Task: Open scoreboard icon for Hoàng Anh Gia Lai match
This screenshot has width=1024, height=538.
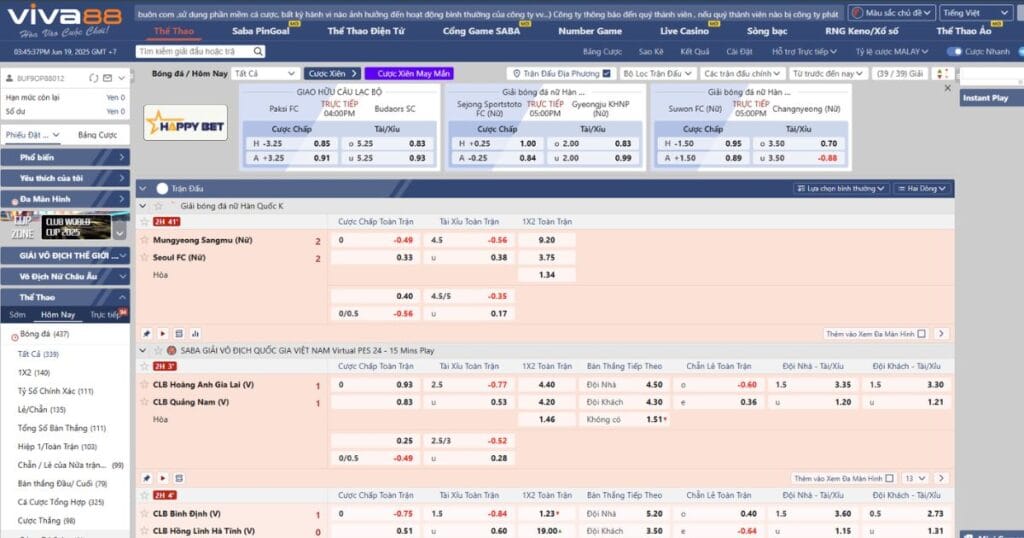Action: pos(179,479)
